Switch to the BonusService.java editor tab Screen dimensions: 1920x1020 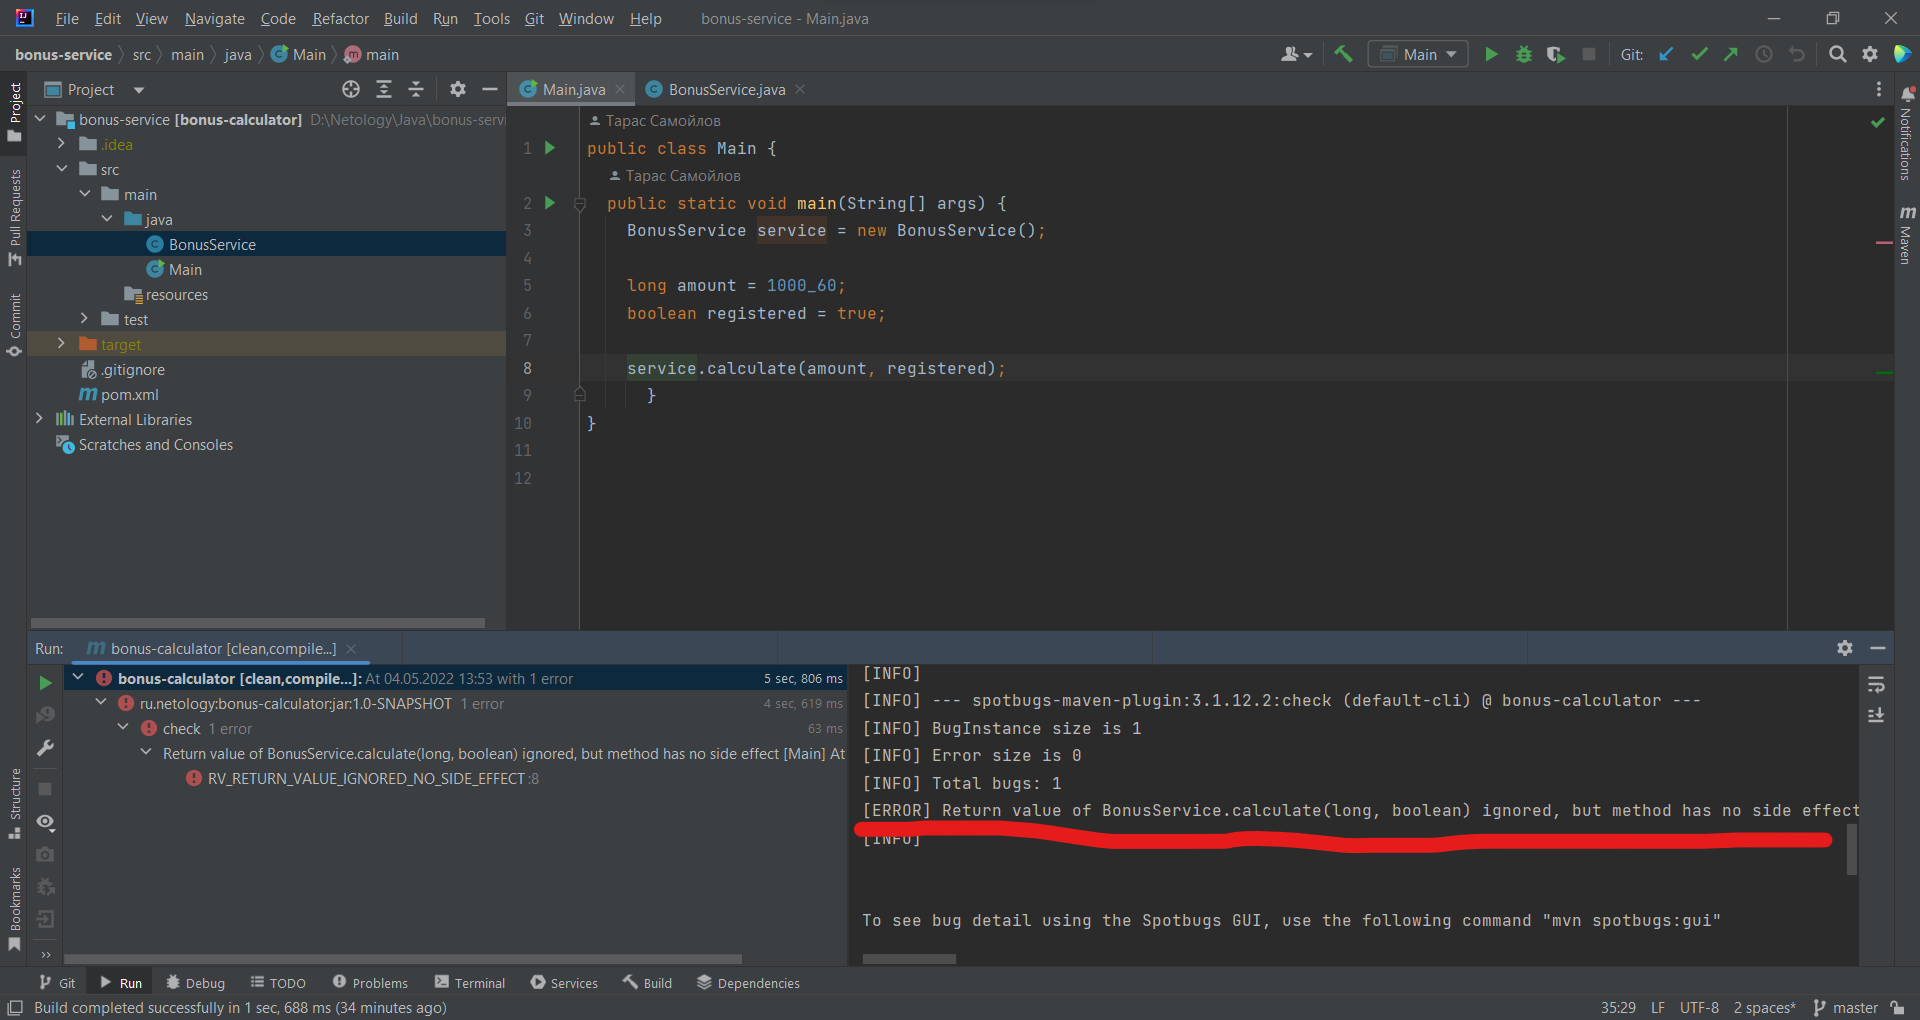click(x=725, y=89)
